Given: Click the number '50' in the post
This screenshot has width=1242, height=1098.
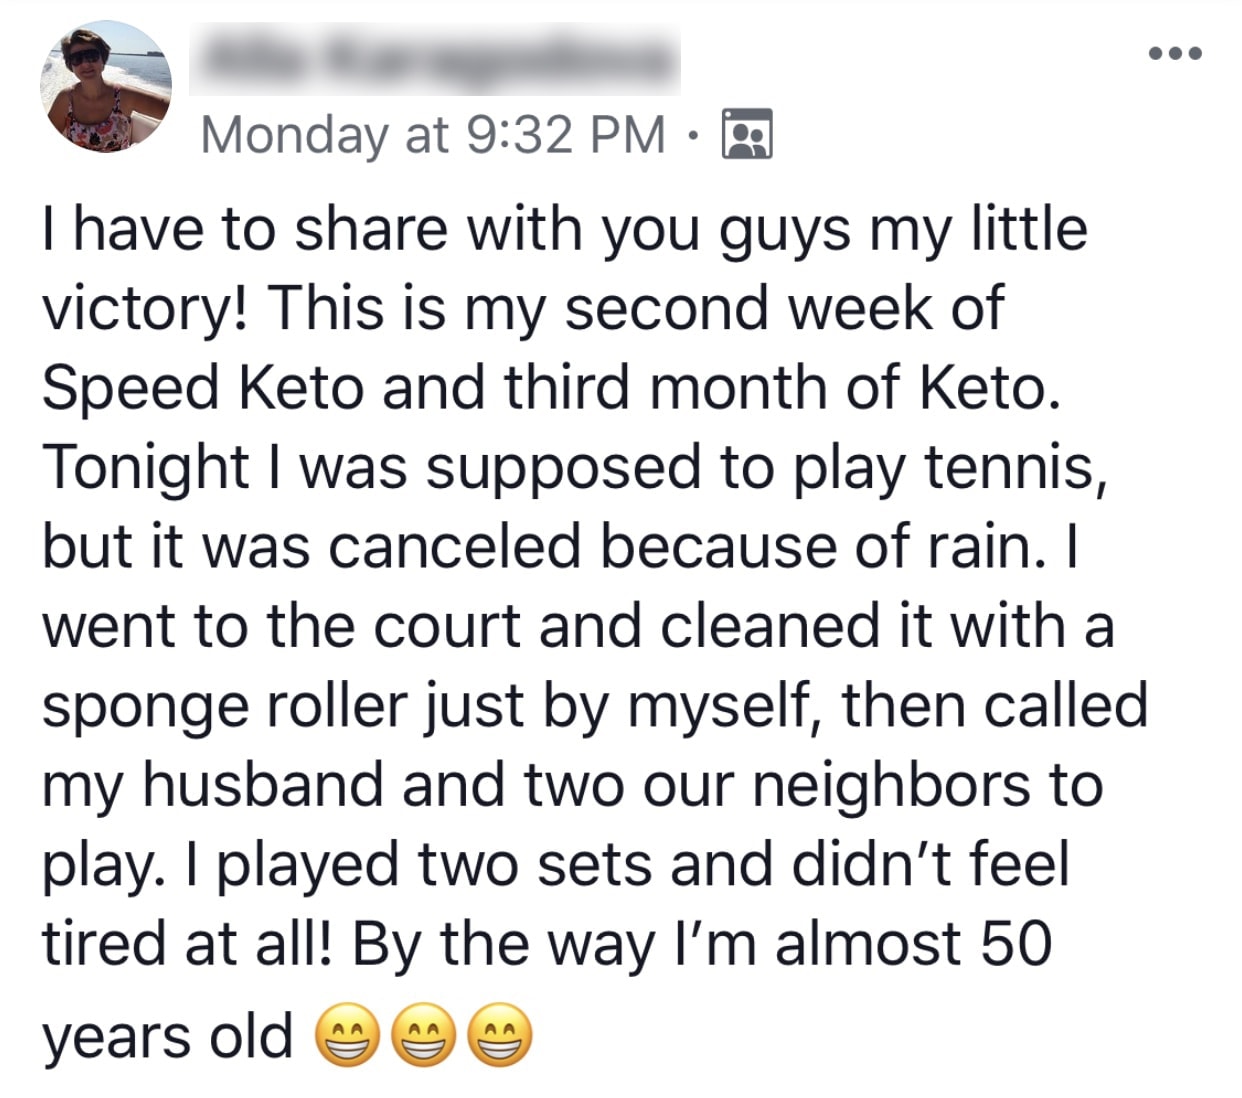Looking at the screenshot, I should coord(1016,944).
